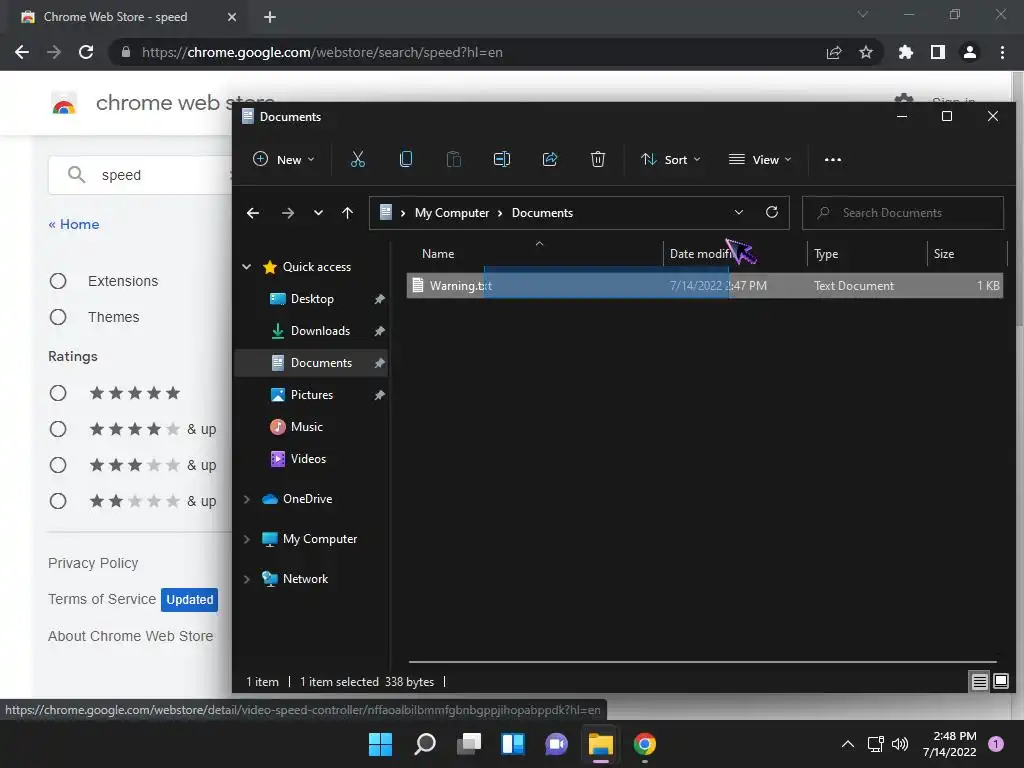Open Teams Chat on taskbar
The width and height of the screenshot is (1024, 768).
point(556,744)
